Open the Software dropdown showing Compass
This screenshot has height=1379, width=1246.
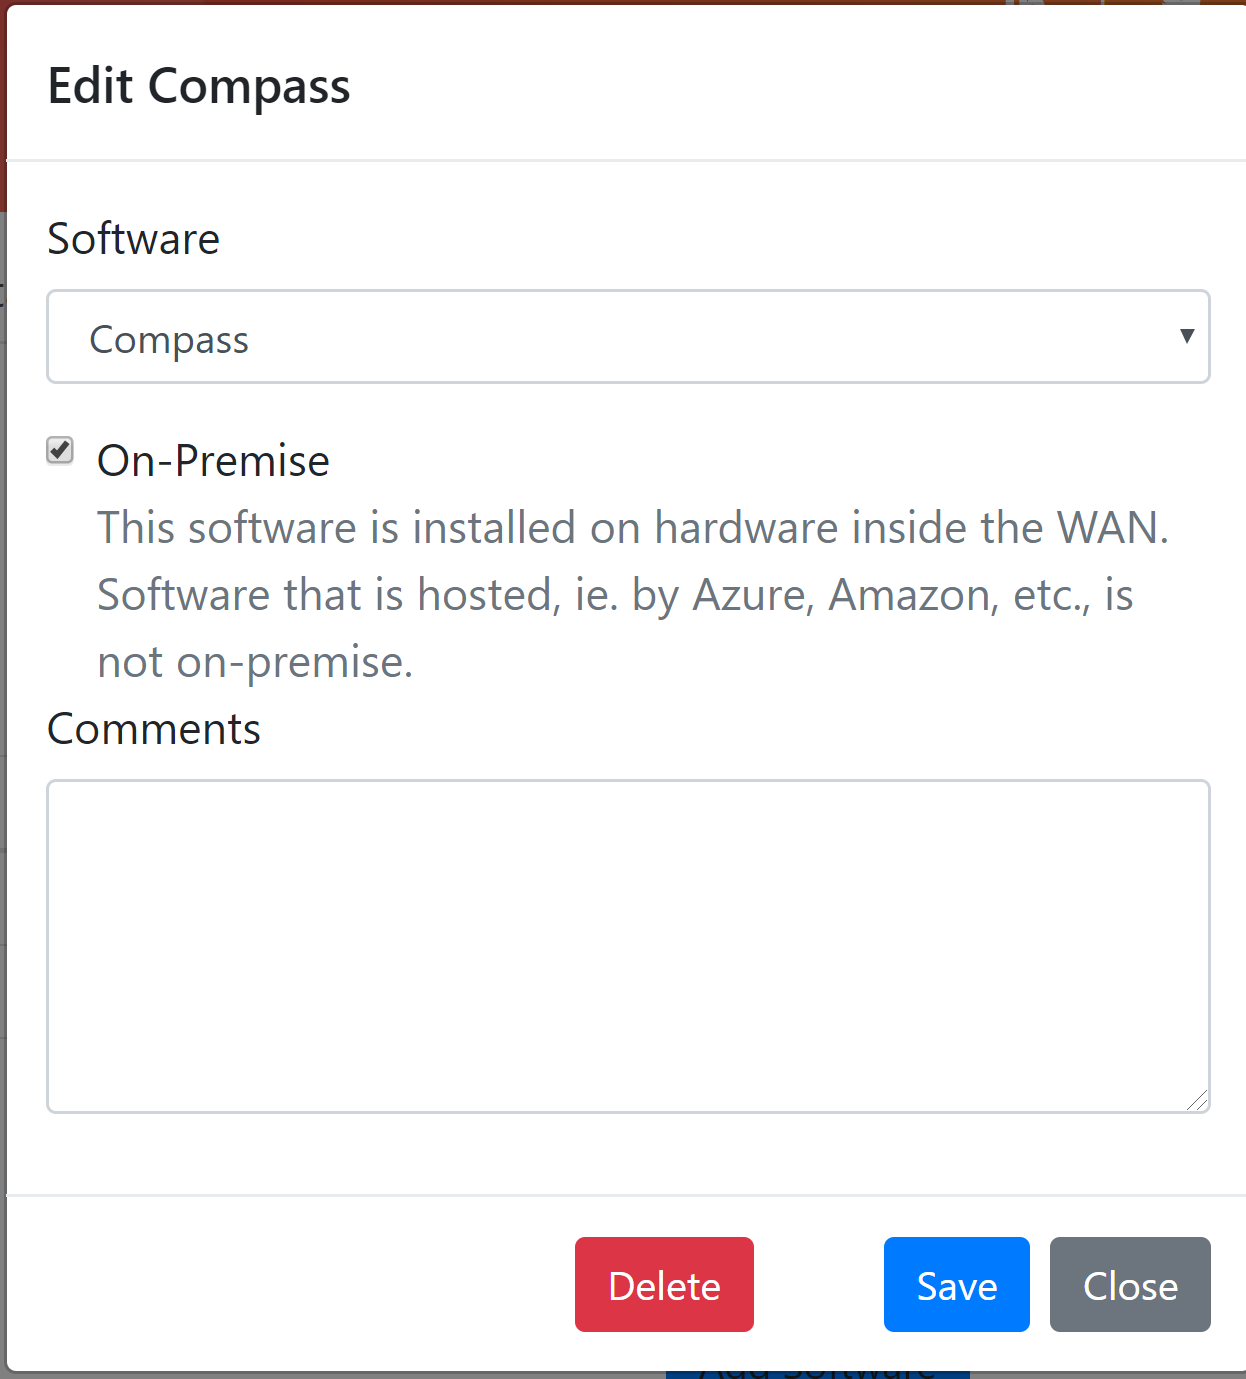click(x=628, y=337)
